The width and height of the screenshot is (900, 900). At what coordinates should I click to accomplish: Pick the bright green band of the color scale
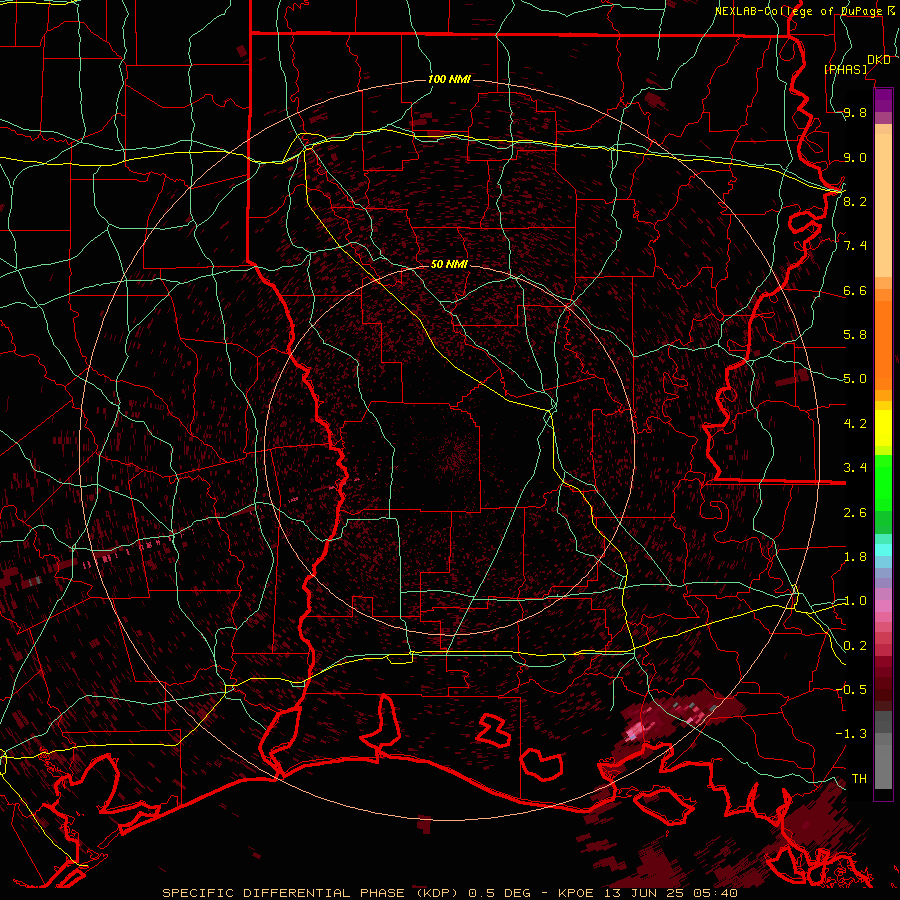(x=883, y=482)
